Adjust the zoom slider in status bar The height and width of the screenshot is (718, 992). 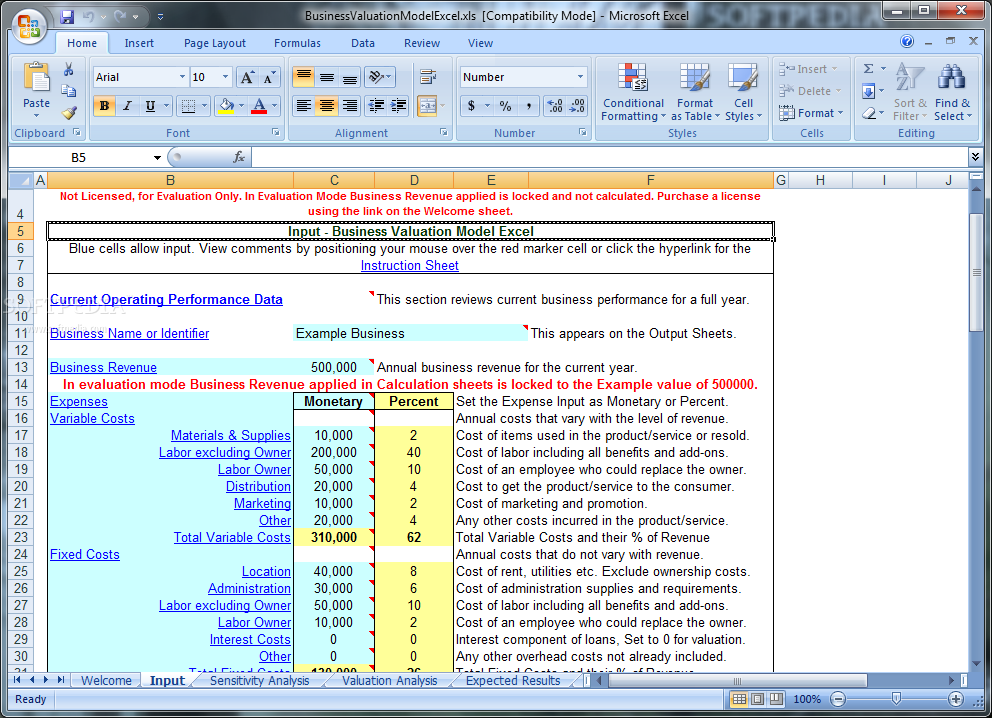coord(897,699)
